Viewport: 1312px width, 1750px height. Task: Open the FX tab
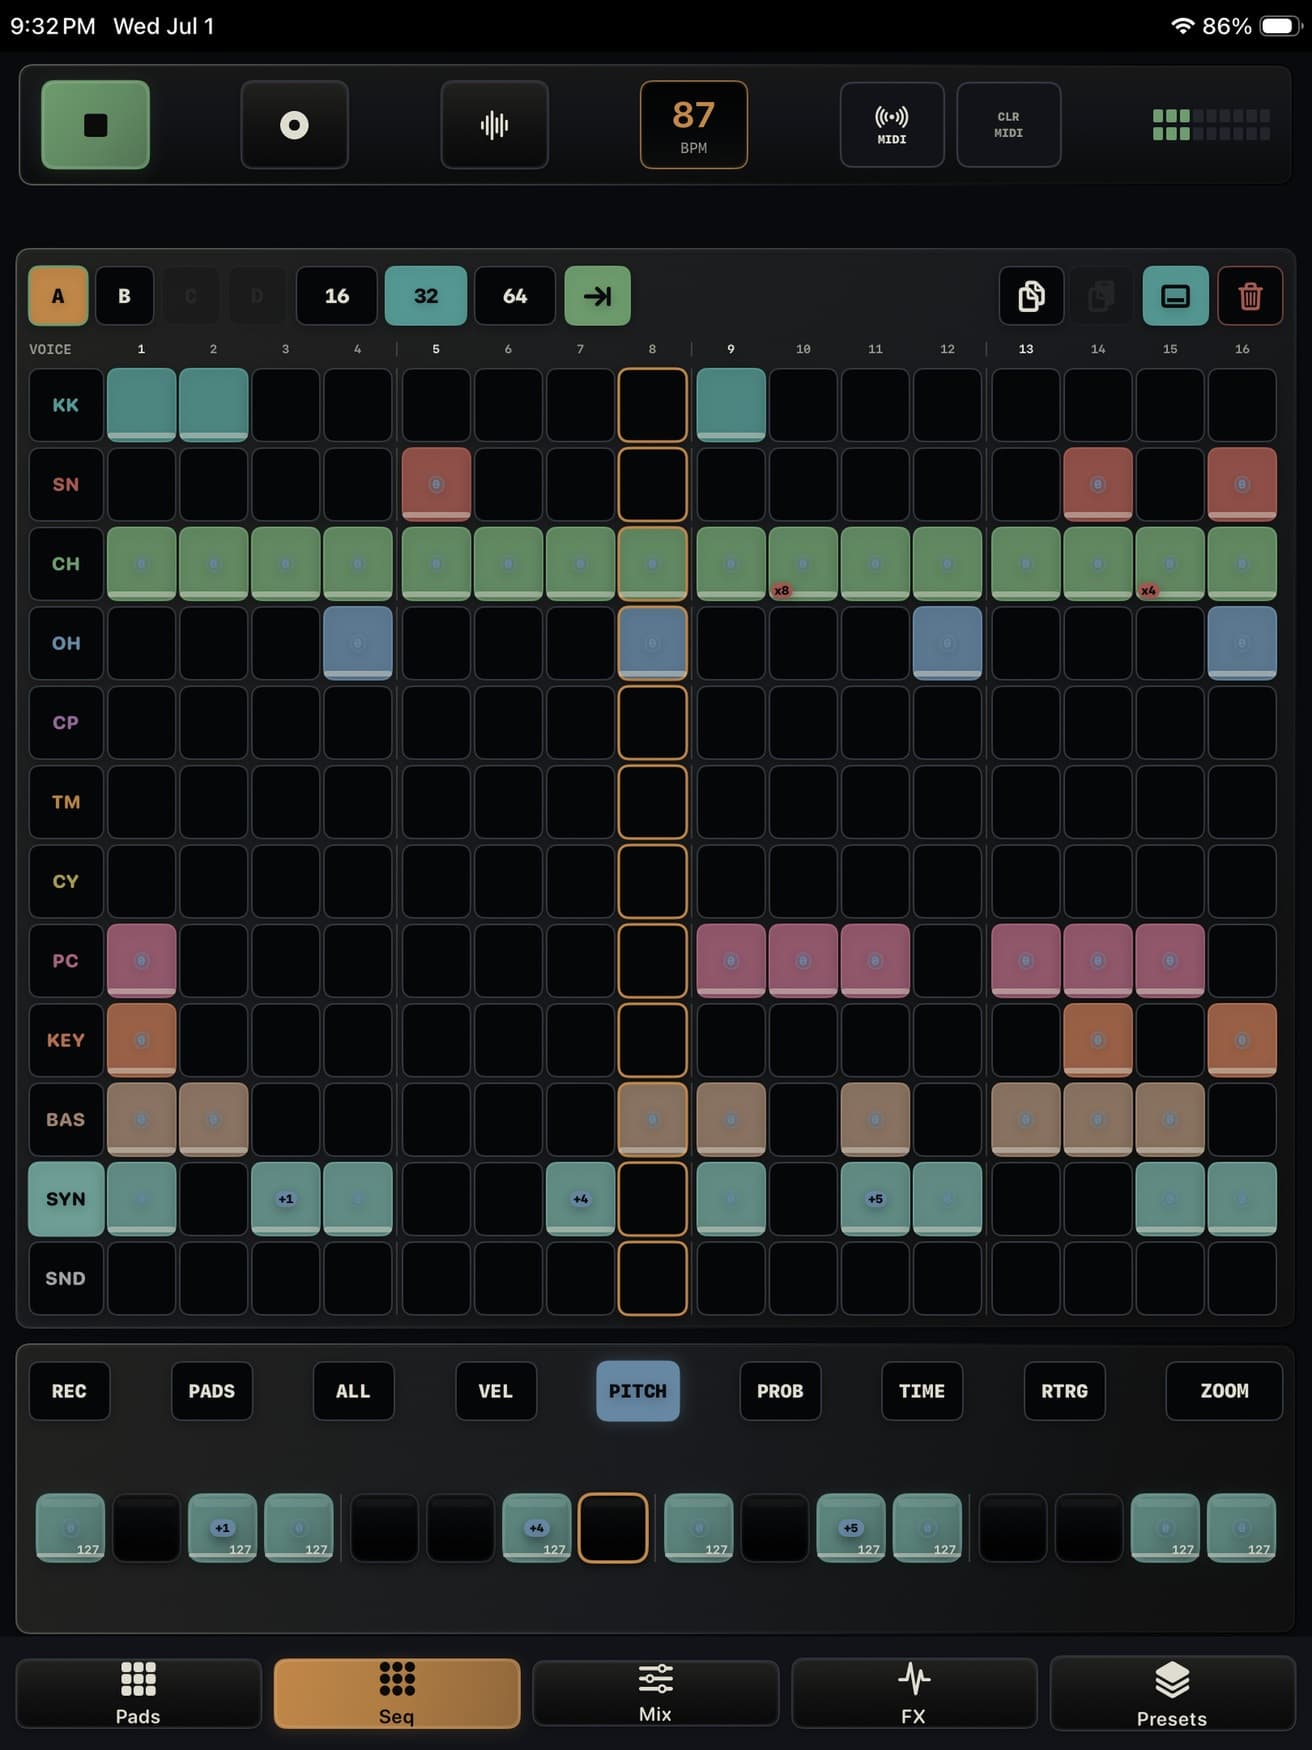pyautogui.click(x=913, y=1693)
